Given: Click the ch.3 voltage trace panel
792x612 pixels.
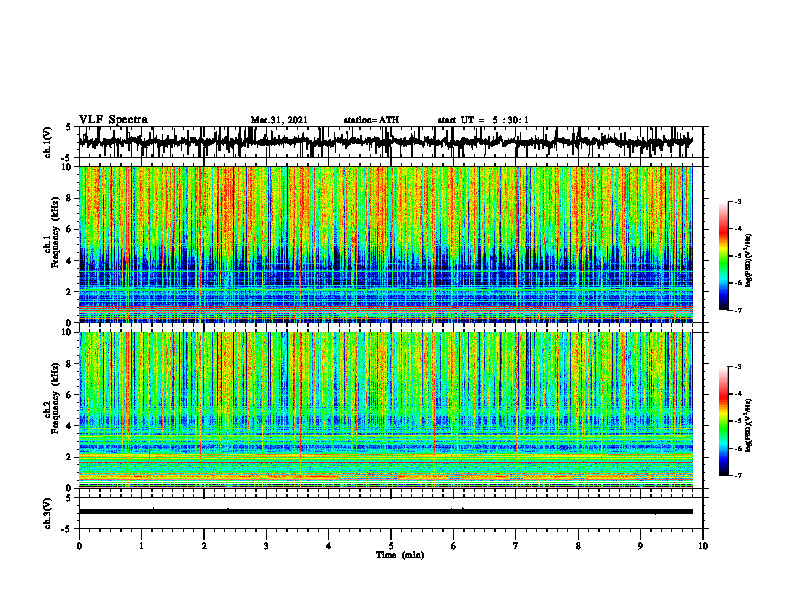Looking at the screenshot, I should (390, 513).
